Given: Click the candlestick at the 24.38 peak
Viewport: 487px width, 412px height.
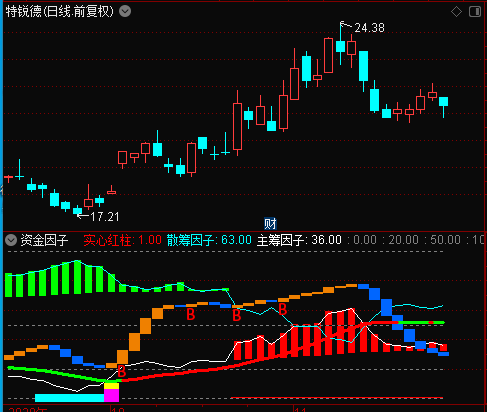Looking at the screenshot, I should (x=340, y=44).
